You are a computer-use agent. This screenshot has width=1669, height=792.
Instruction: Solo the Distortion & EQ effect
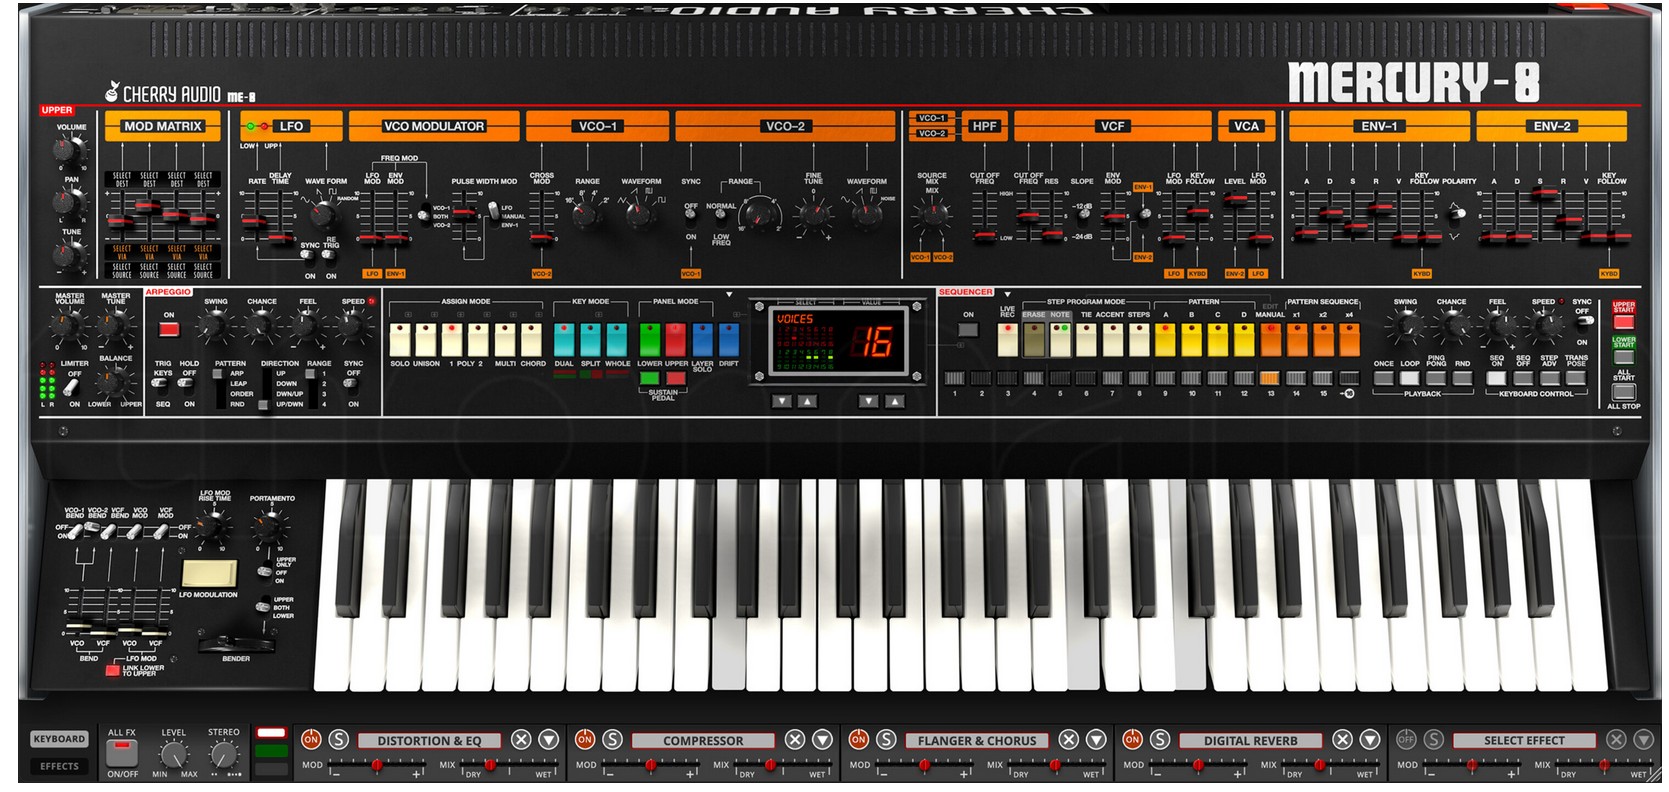[x=339, y=740]
